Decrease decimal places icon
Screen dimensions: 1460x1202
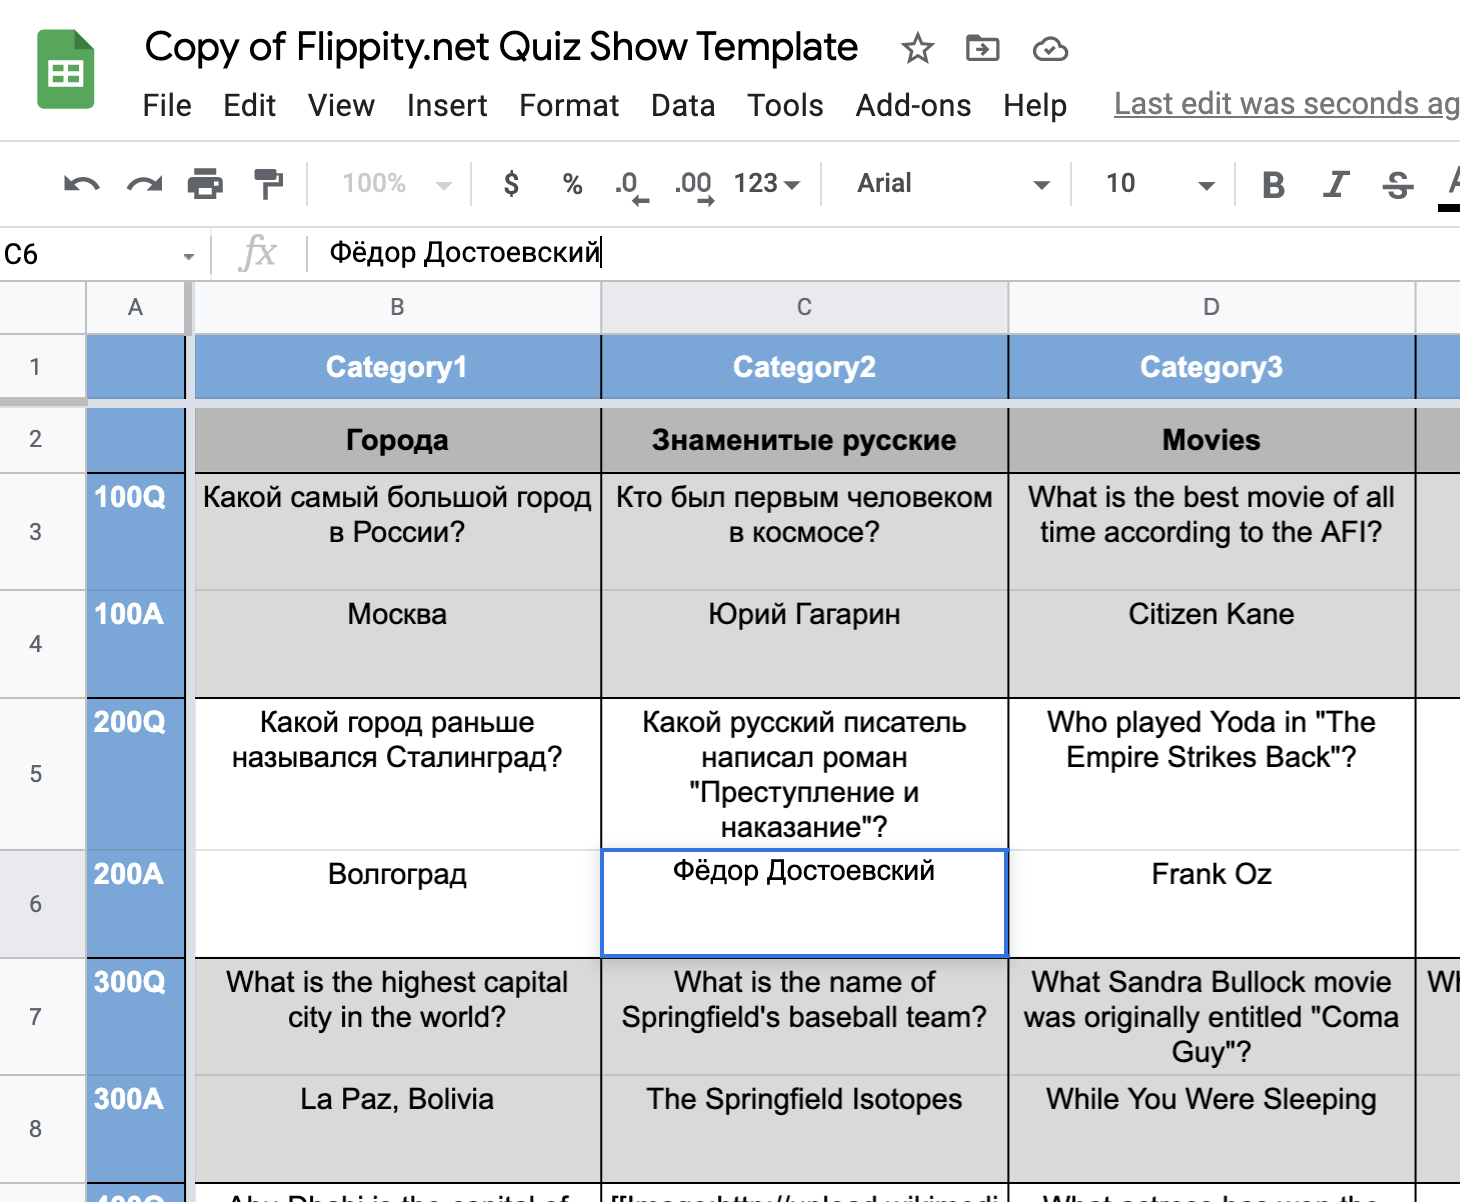click(630, 184)
